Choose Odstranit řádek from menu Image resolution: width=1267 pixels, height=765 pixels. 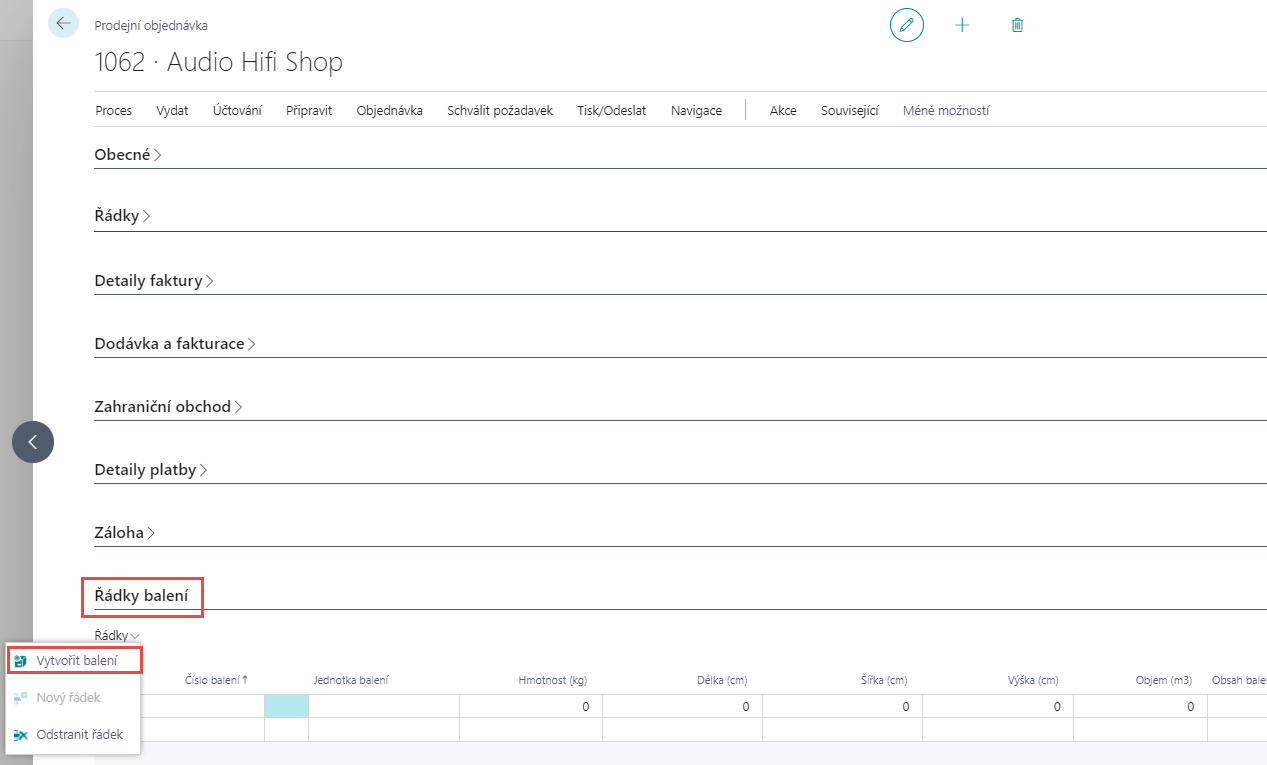79,734
